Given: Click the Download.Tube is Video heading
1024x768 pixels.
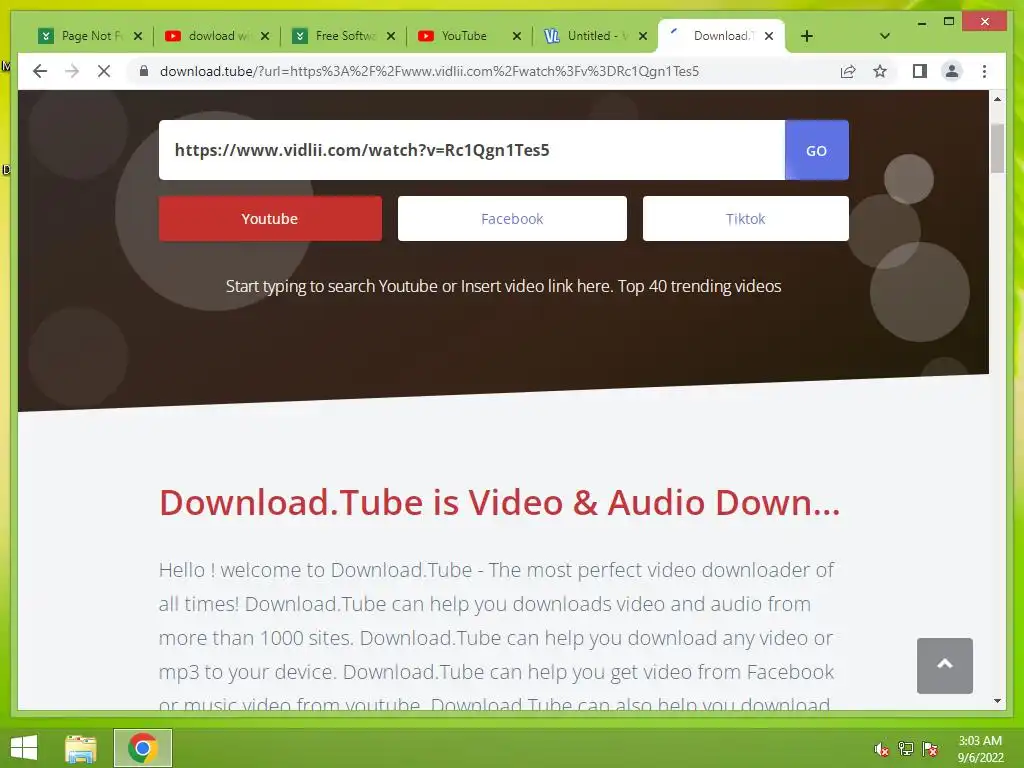Looking at the screenshot, I should click(x=500, y=502).
